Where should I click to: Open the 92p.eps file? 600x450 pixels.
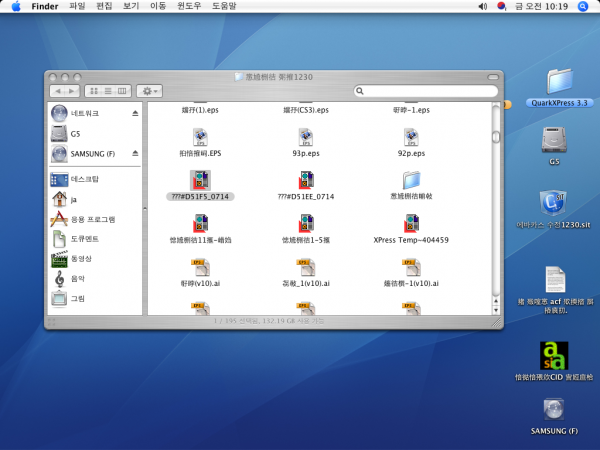411,136
